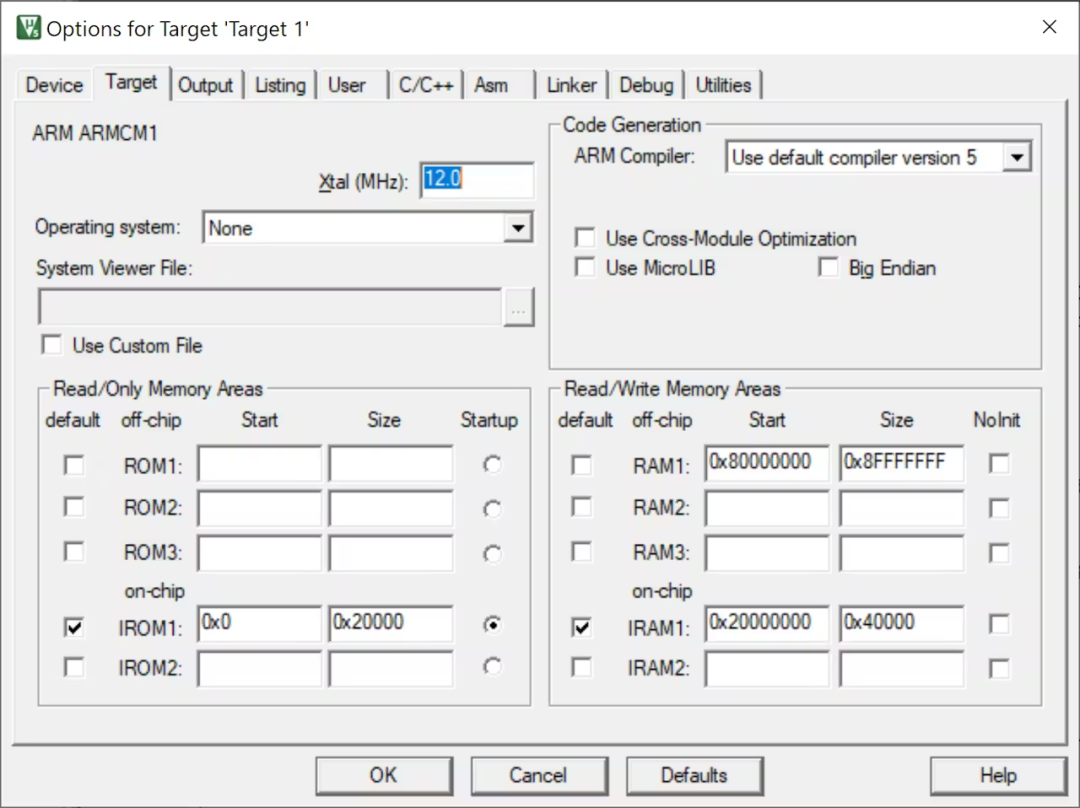The image size is (1080, 808).
Task: Check the RAM1 default checkbox
Action: pos(582,465)
